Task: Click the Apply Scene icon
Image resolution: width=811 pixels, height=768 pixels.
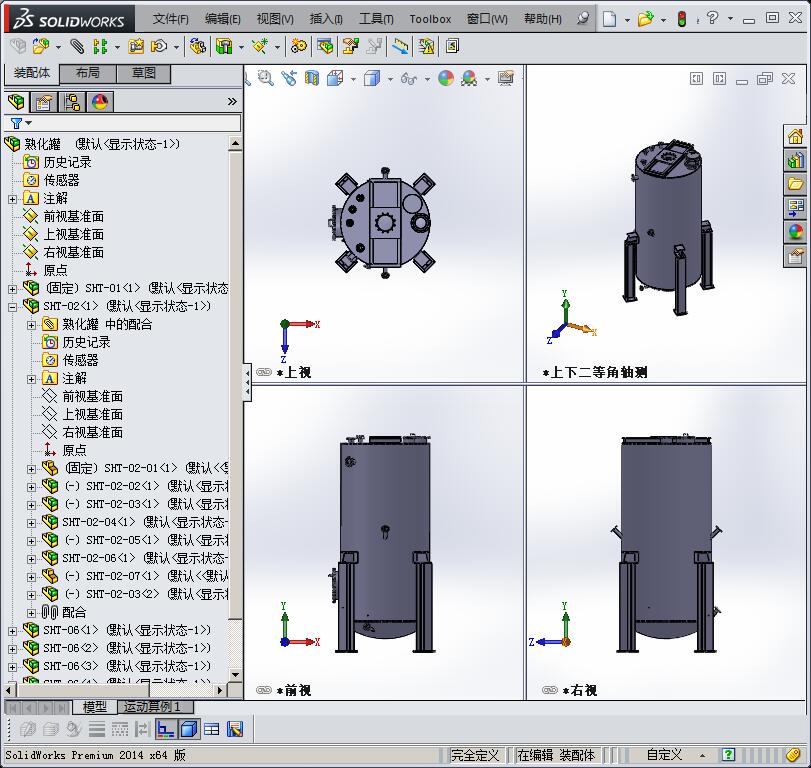Action: pyautogui.click(x=469, y=79)
